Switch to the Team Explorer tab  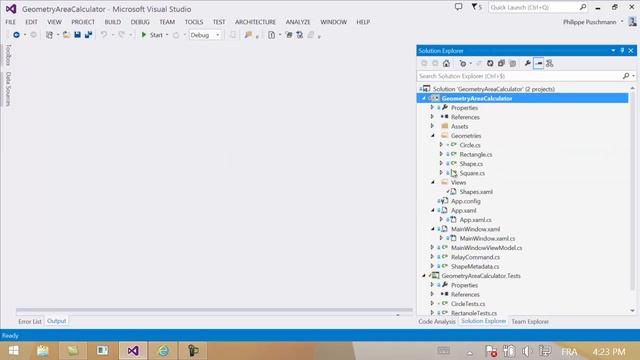[x=530, y=322]
